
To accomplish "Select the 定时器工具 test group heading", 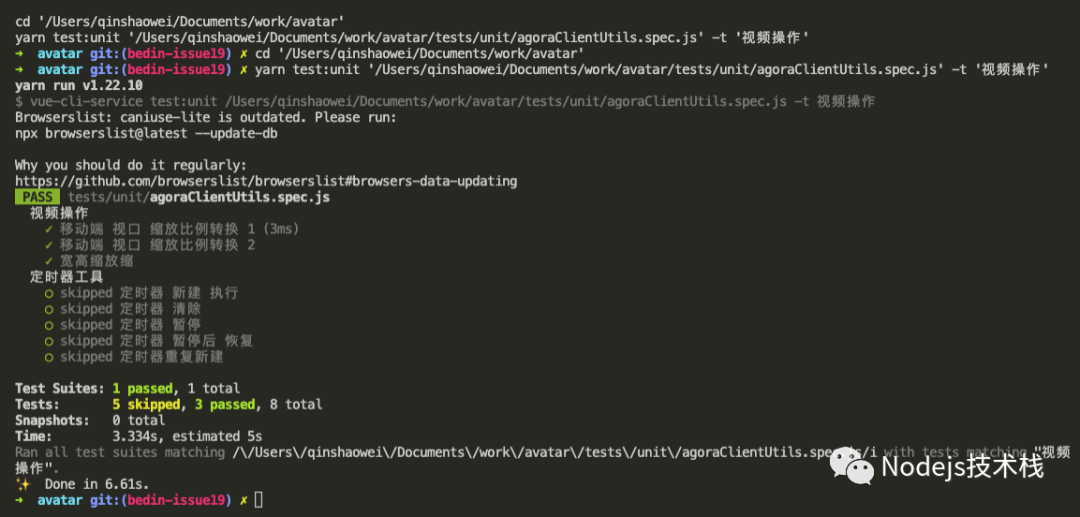I will coord(66,277).
